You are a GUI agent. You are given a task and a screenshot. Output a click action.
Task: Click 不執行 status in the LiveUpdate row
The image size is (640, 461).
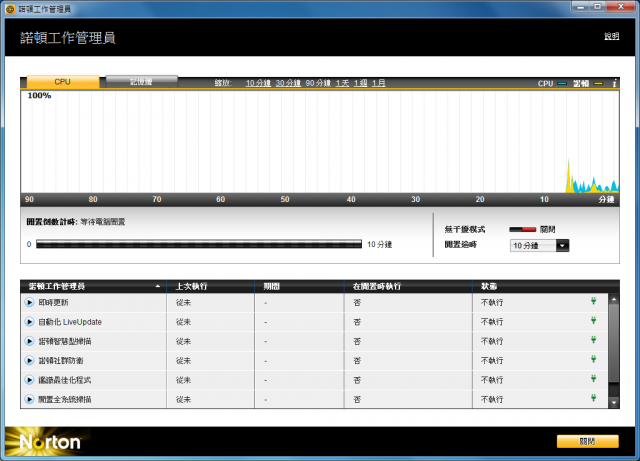[492, 322]
